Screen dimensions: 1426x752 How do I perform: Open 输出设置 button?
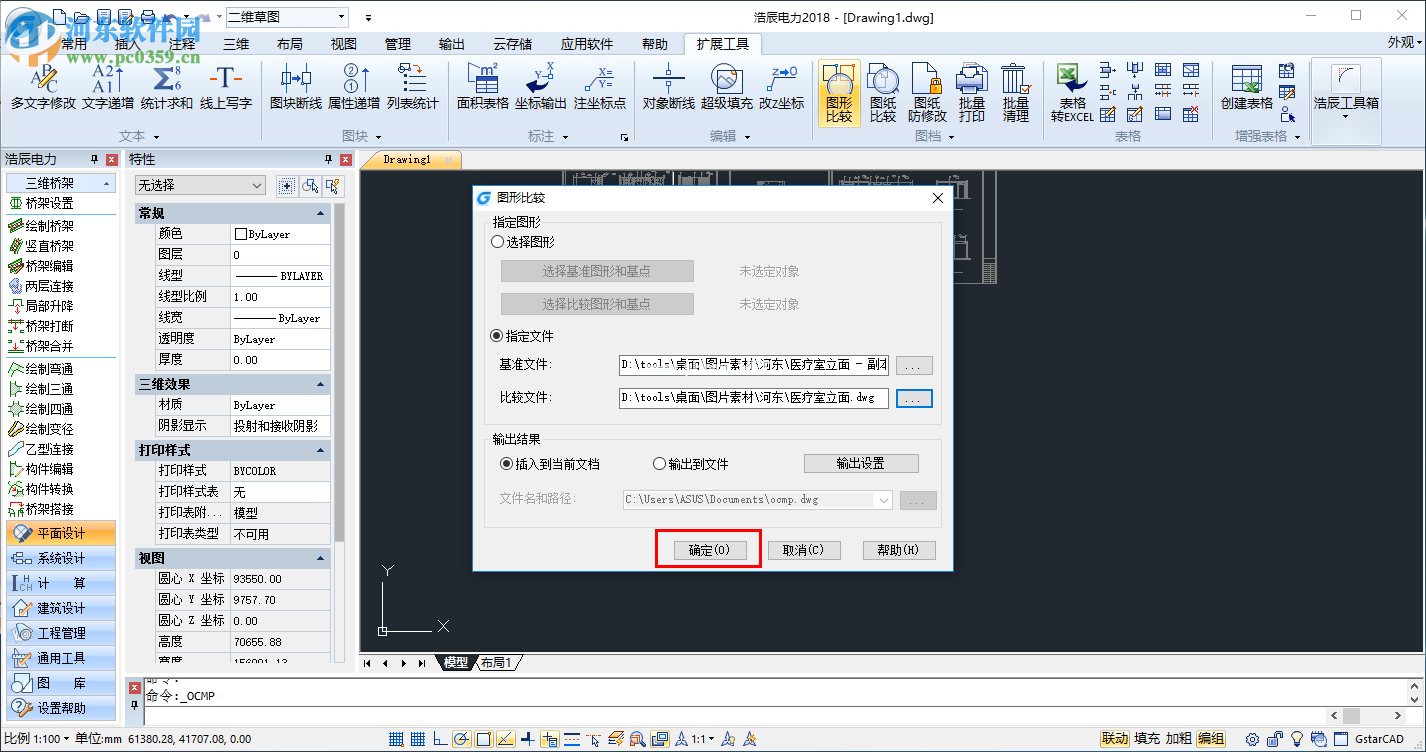pos(861,464)
